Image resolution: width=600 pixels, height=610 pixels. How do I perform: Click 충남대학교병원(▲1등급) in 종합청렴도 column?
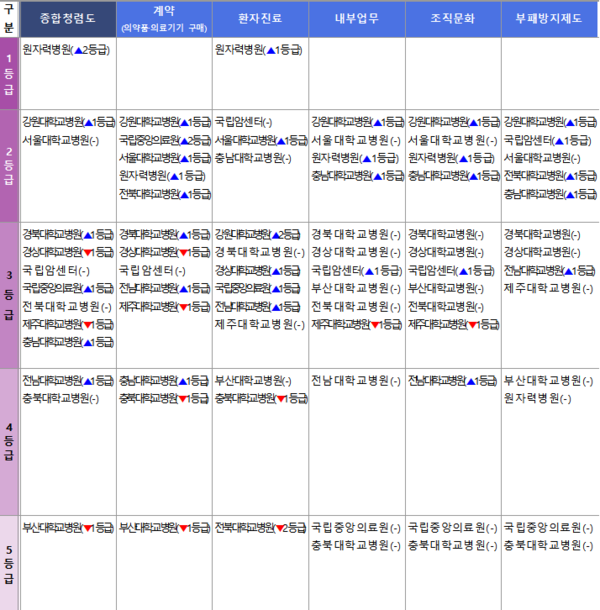pyautogui.click(x=68, y=342)
